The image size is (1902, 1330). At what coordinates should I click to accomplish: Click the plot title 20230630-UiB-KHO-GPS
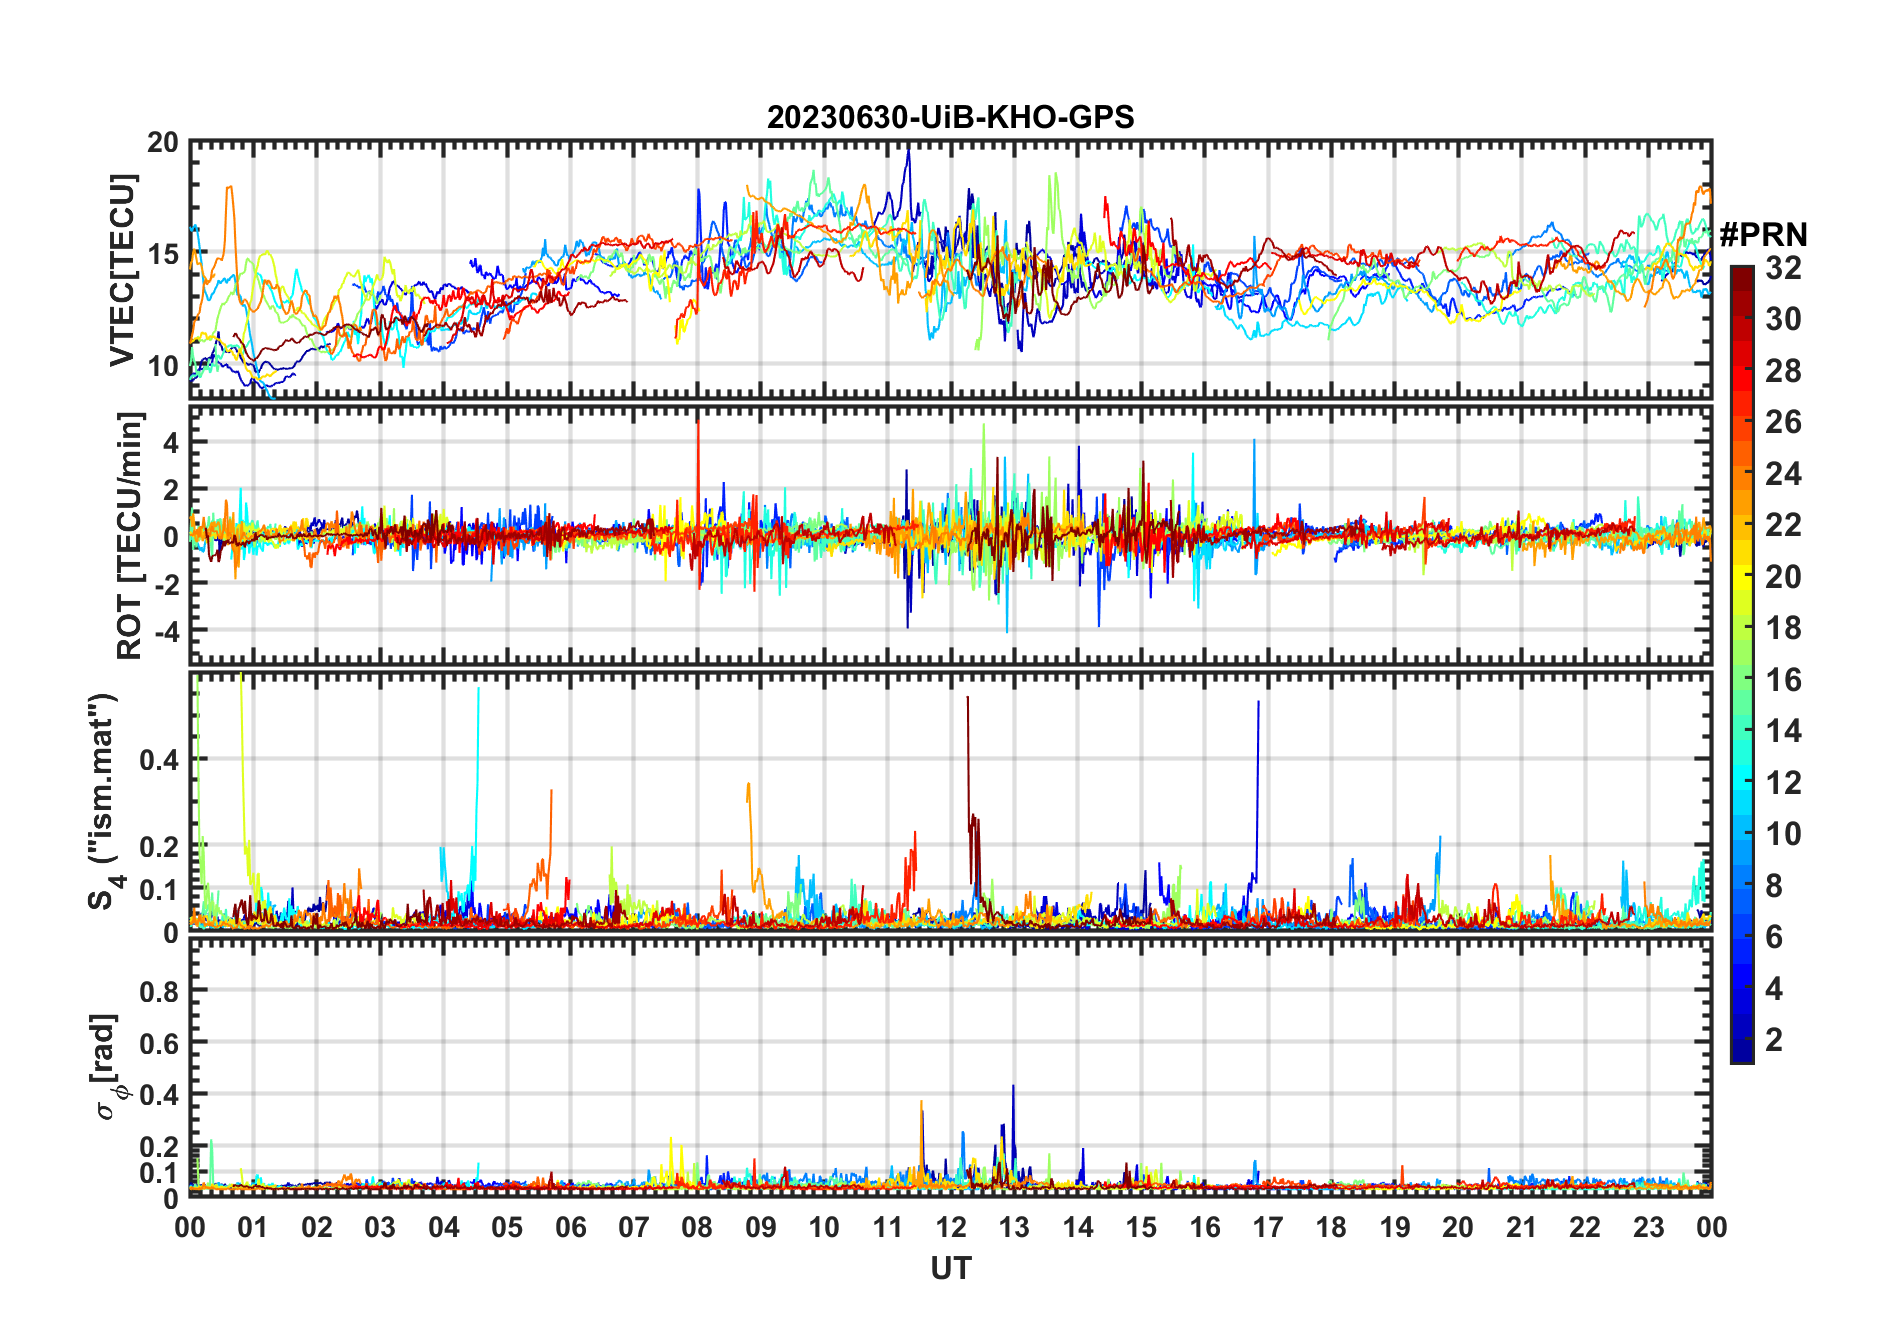pos(950,117)
